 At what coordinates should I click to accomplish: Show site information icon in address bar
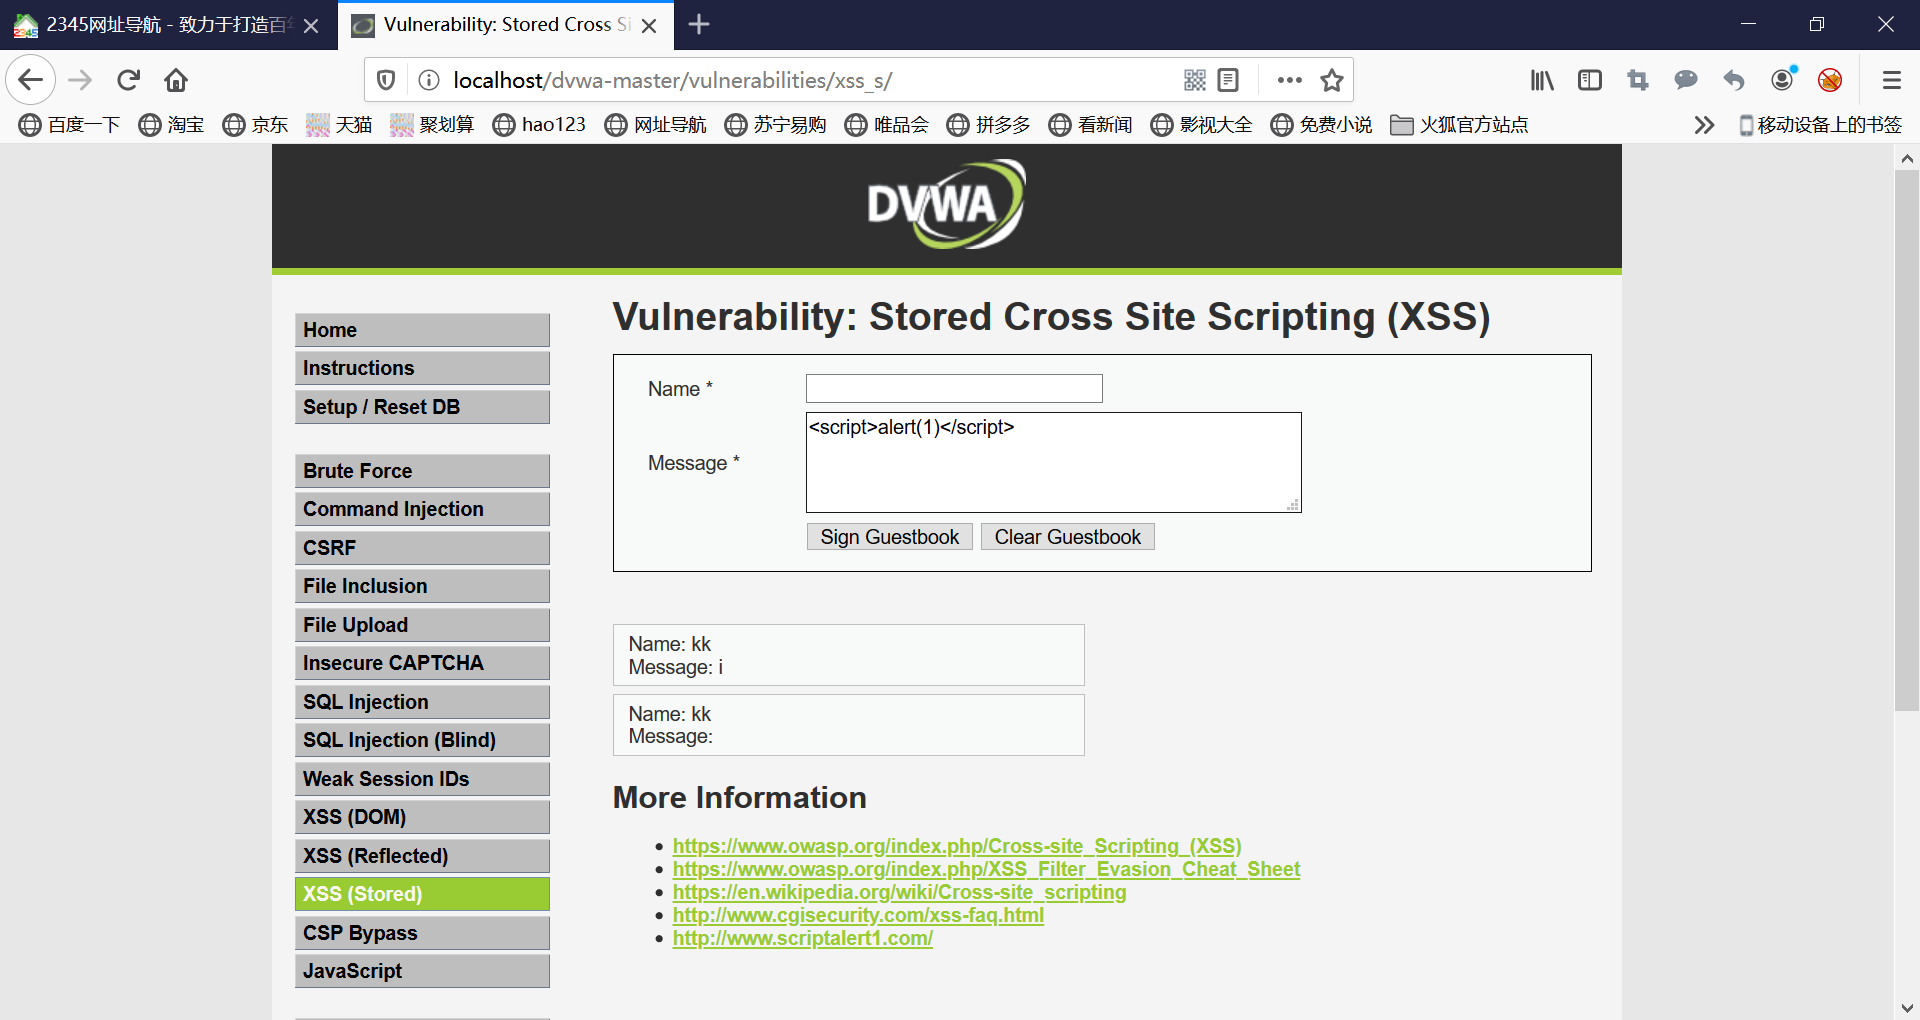tap(428, 80)
